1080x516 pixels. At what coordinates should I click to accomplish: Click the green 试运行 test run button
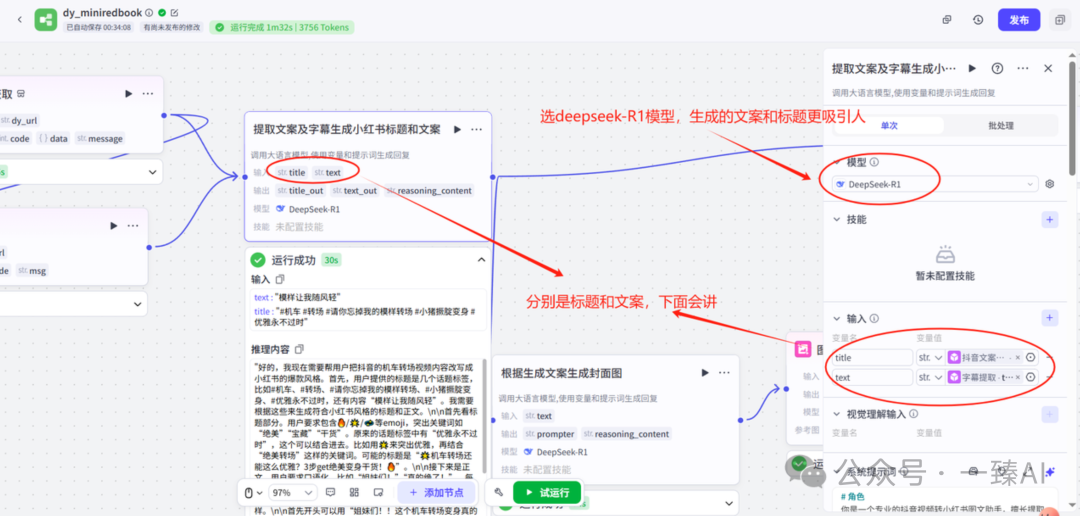coord(548,493)
